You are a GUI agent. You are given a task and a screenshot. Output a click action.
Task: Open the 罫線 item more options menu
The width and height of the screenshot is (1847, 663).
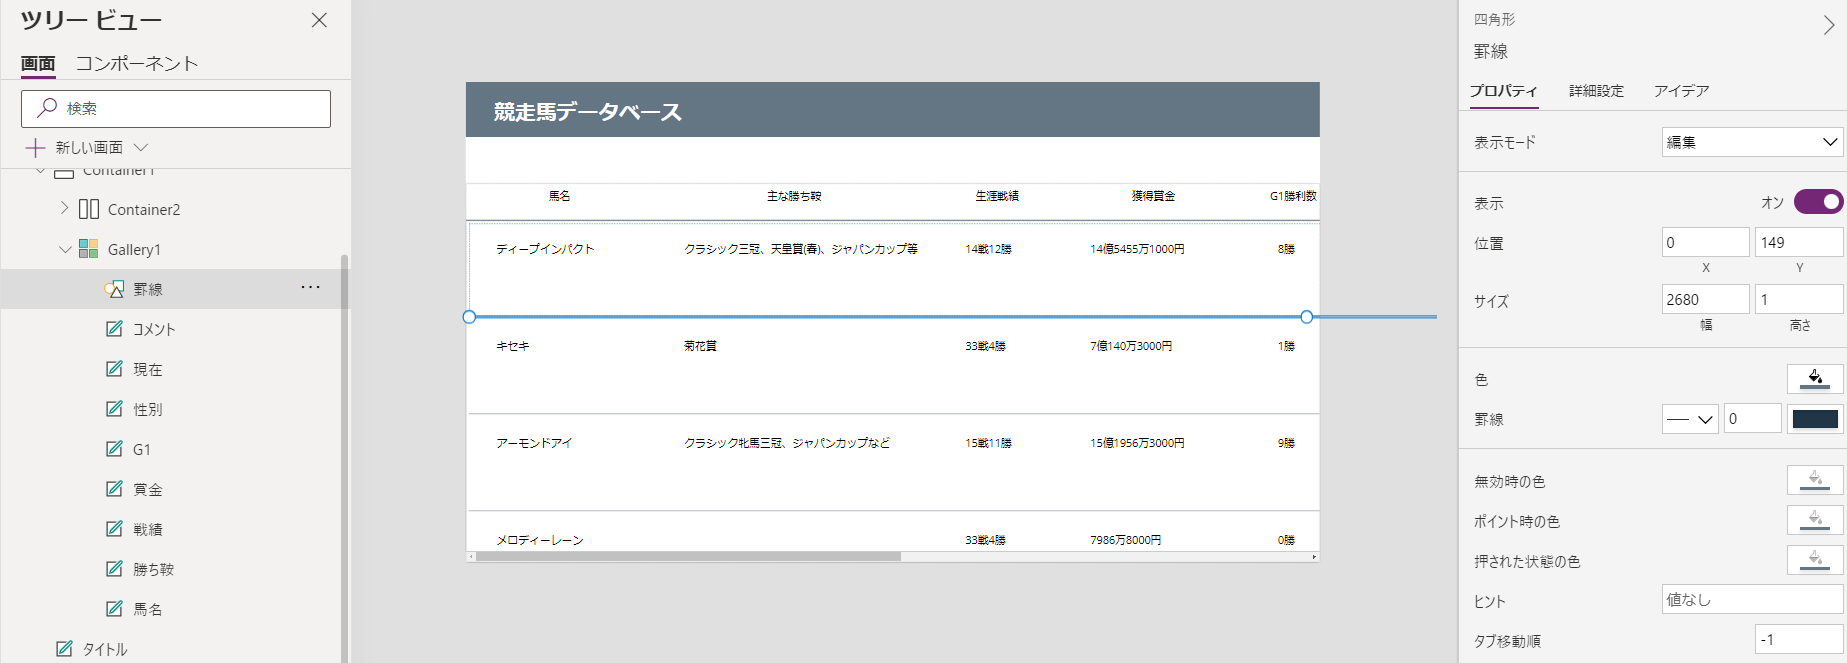[311, 288]
